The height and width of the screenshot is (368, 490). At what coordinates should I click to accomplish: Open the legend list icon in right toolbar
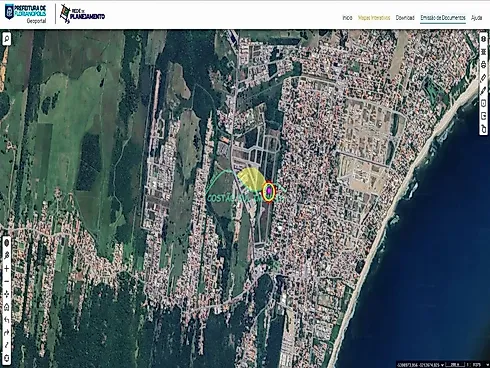[483, 52]
